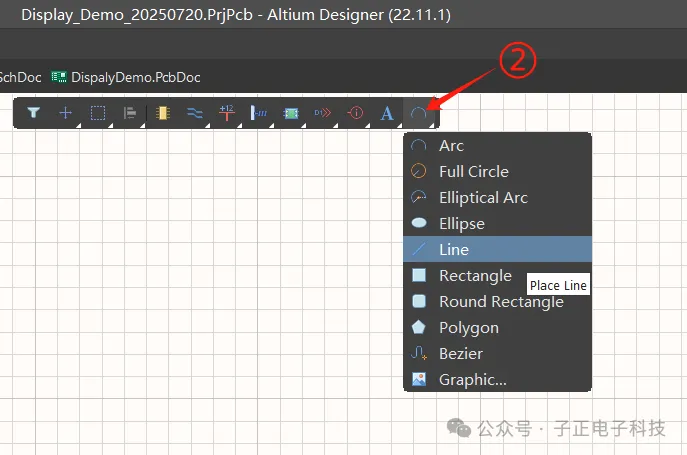Activate the rectangle select tool
Image resolution: width=687 pixels, height=455 pixels.
click(98, 113)
